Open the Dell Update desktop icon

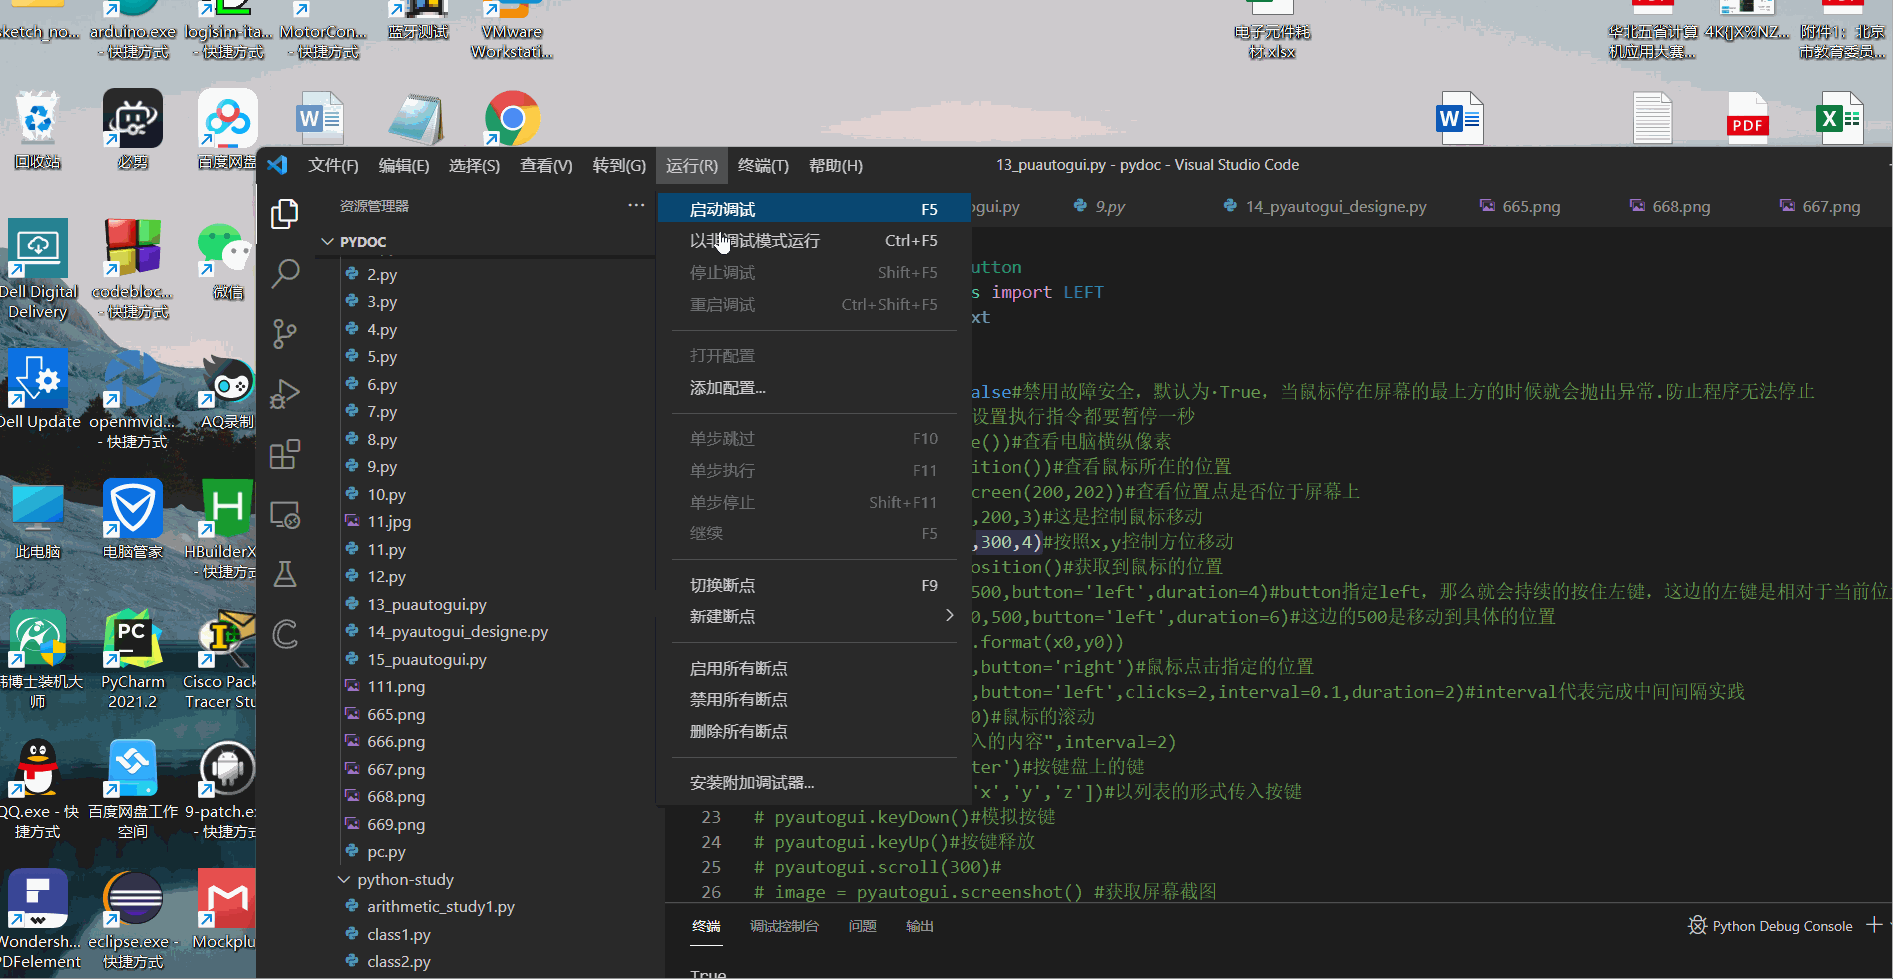(x=39, y=390)
